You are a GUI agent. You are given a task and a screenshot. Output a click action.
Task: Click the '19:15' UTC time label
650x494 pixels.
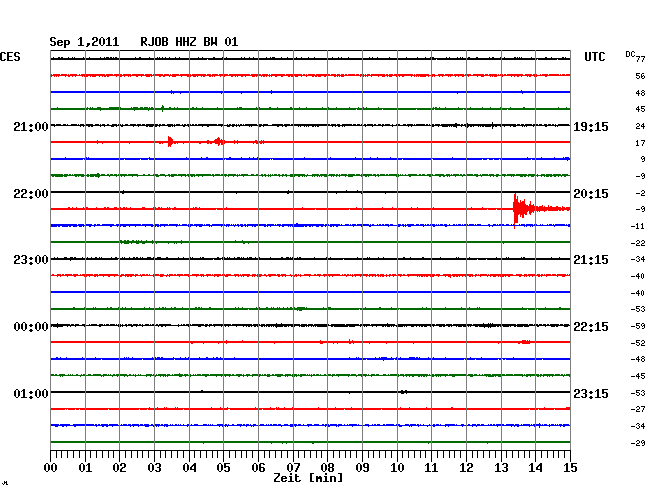(591, 126)
